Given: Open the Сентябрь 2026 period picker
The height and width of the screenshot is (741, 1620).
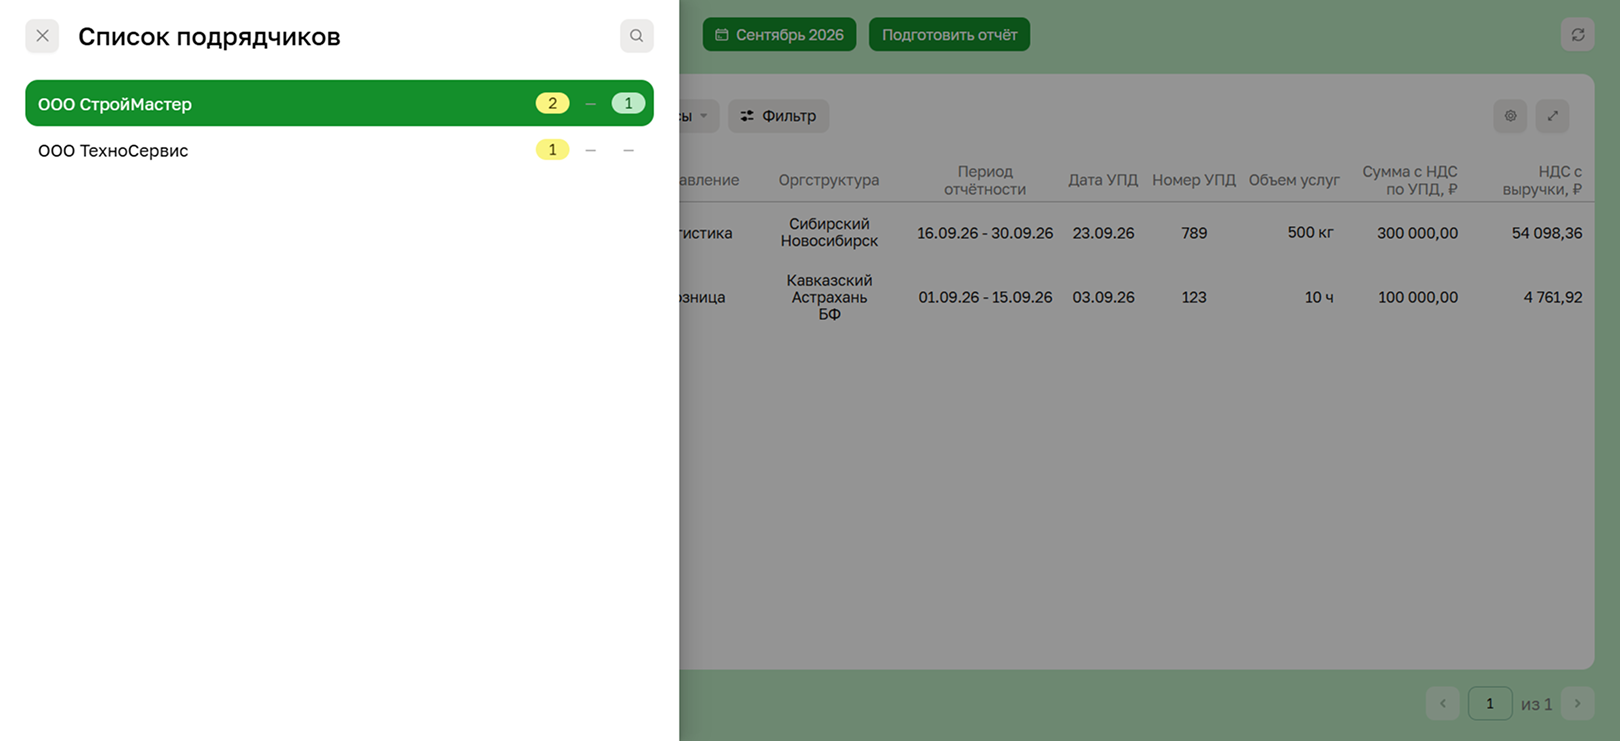Looking at the screenshot, I should 779,35.
